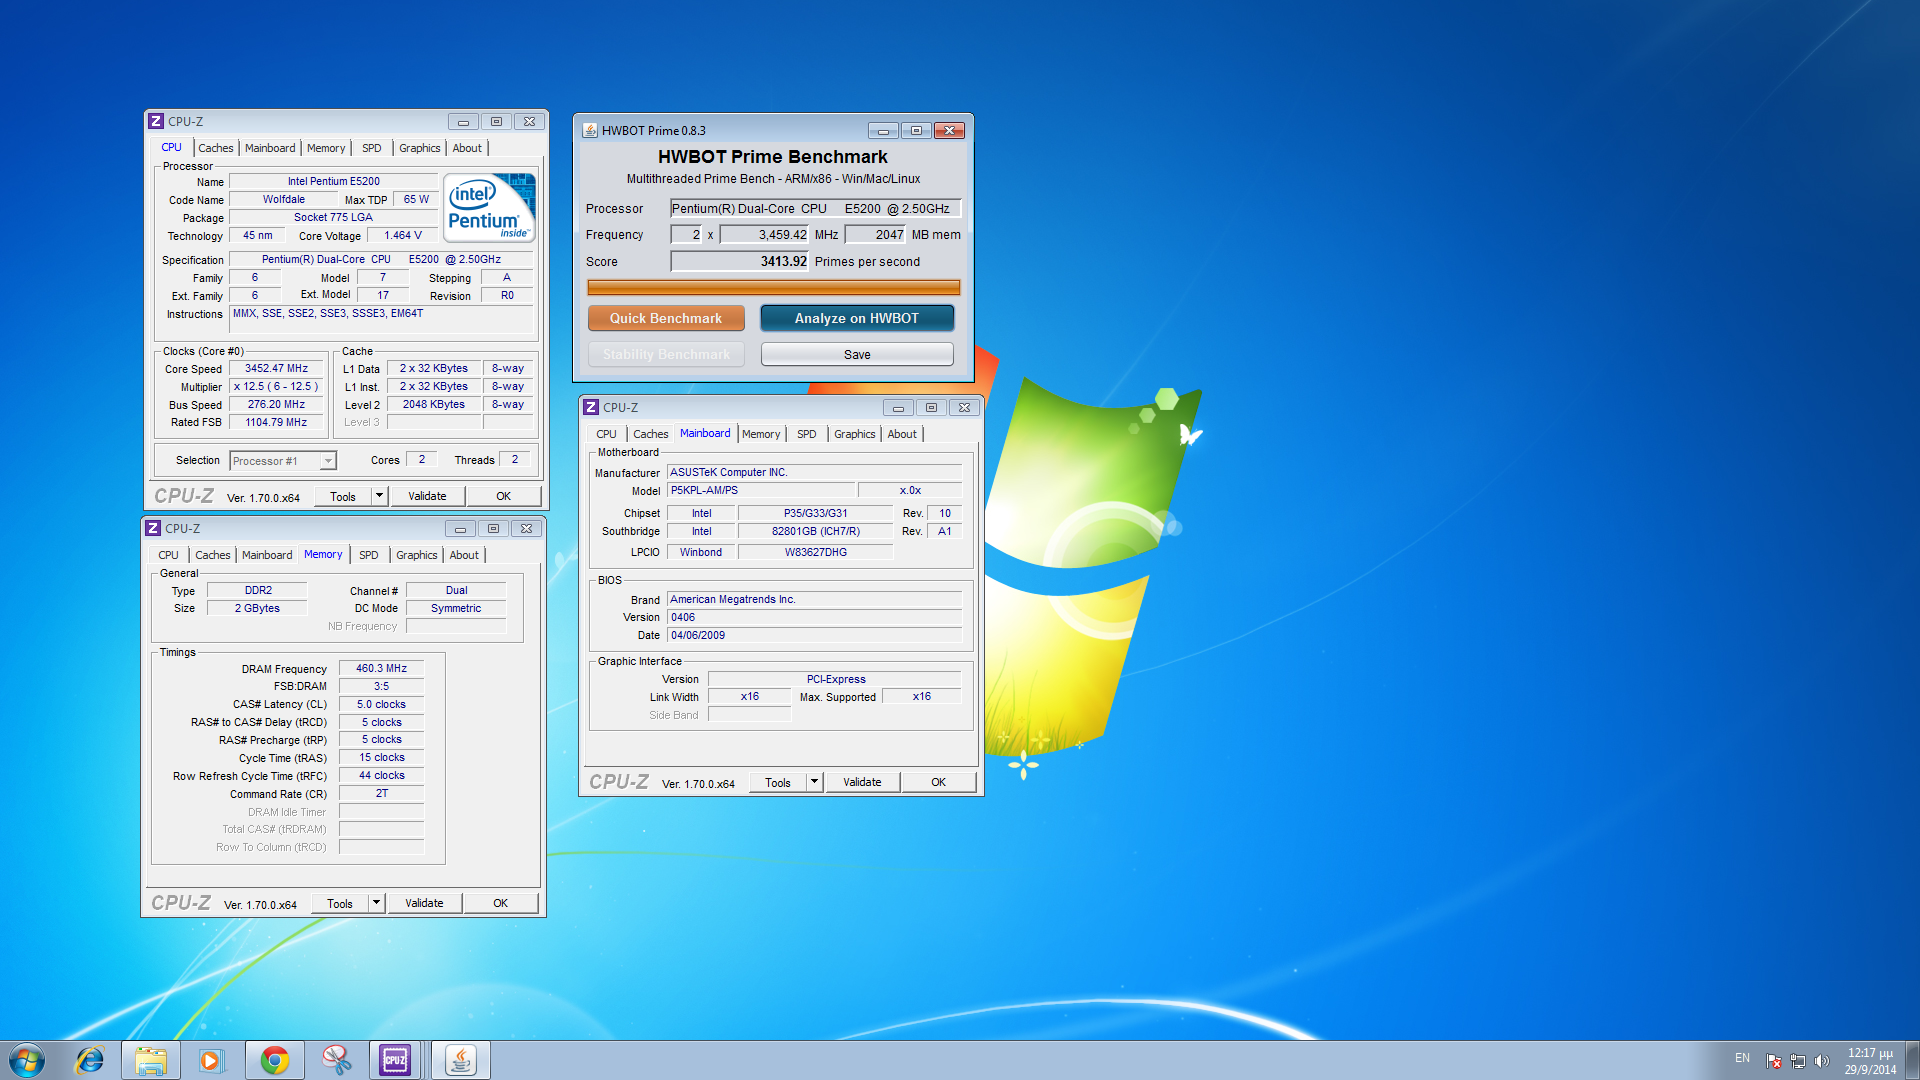Image resolution: width=1920 pixels, height=1080 pixels.
Task: Start Quick Benchmark in HWBOT Prime
Action: coord(666,318)
